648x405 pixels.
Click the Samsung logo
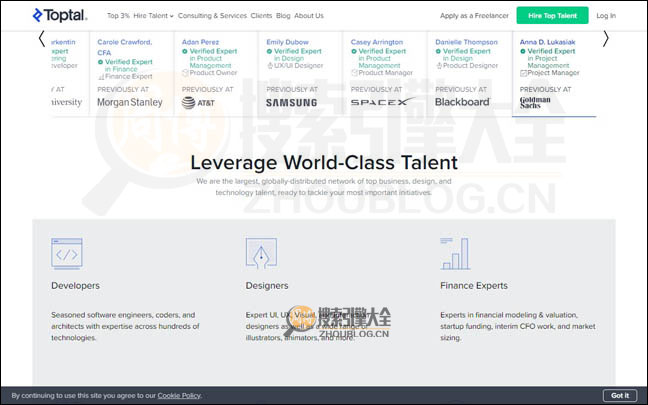291,102
